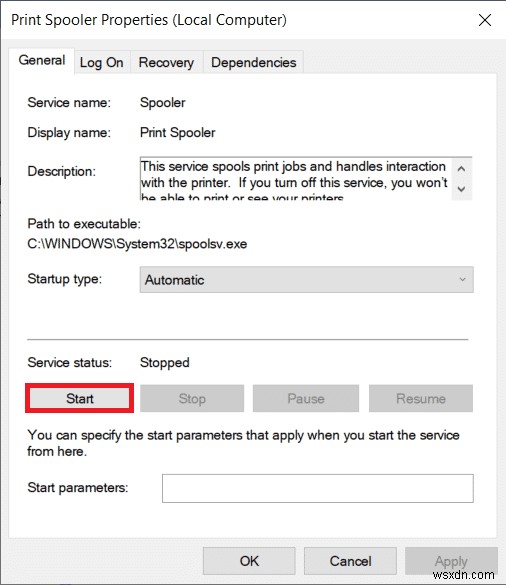Click the Apply button
506x585 pixels.
[451, 561]
